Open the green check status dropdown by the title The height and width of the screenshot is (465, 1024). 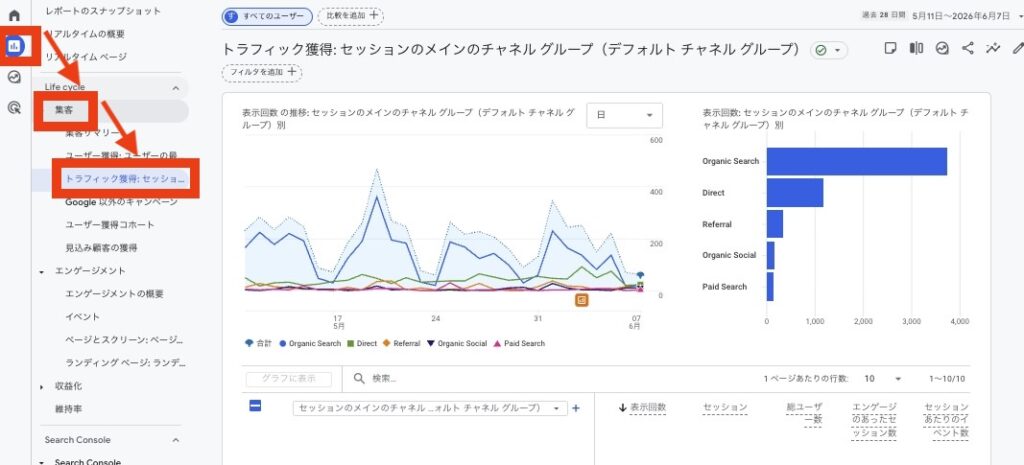(x=829, y=50)
